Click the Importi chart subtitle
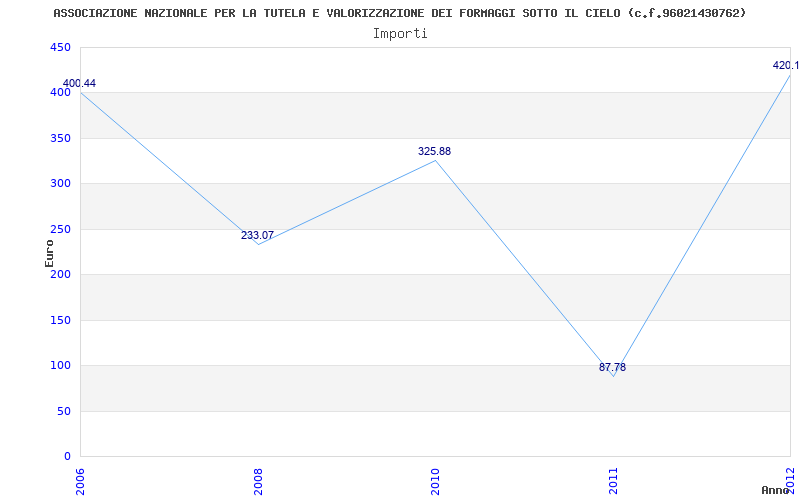 tap(400, 34)
